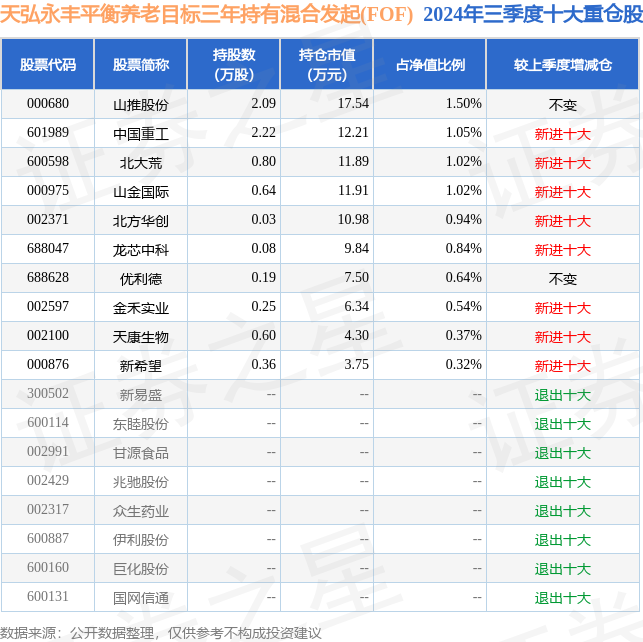The image size is (643, 642).
Task: Select stock code 002991
Action: [48, 452]
